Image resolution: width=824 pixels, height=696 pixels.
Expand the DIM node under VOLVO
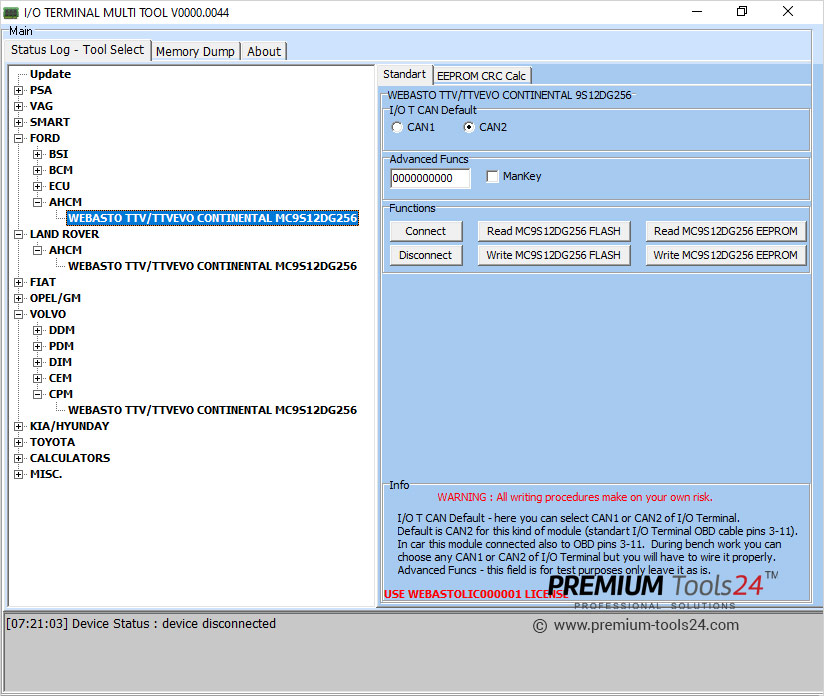tap(37, 363)
